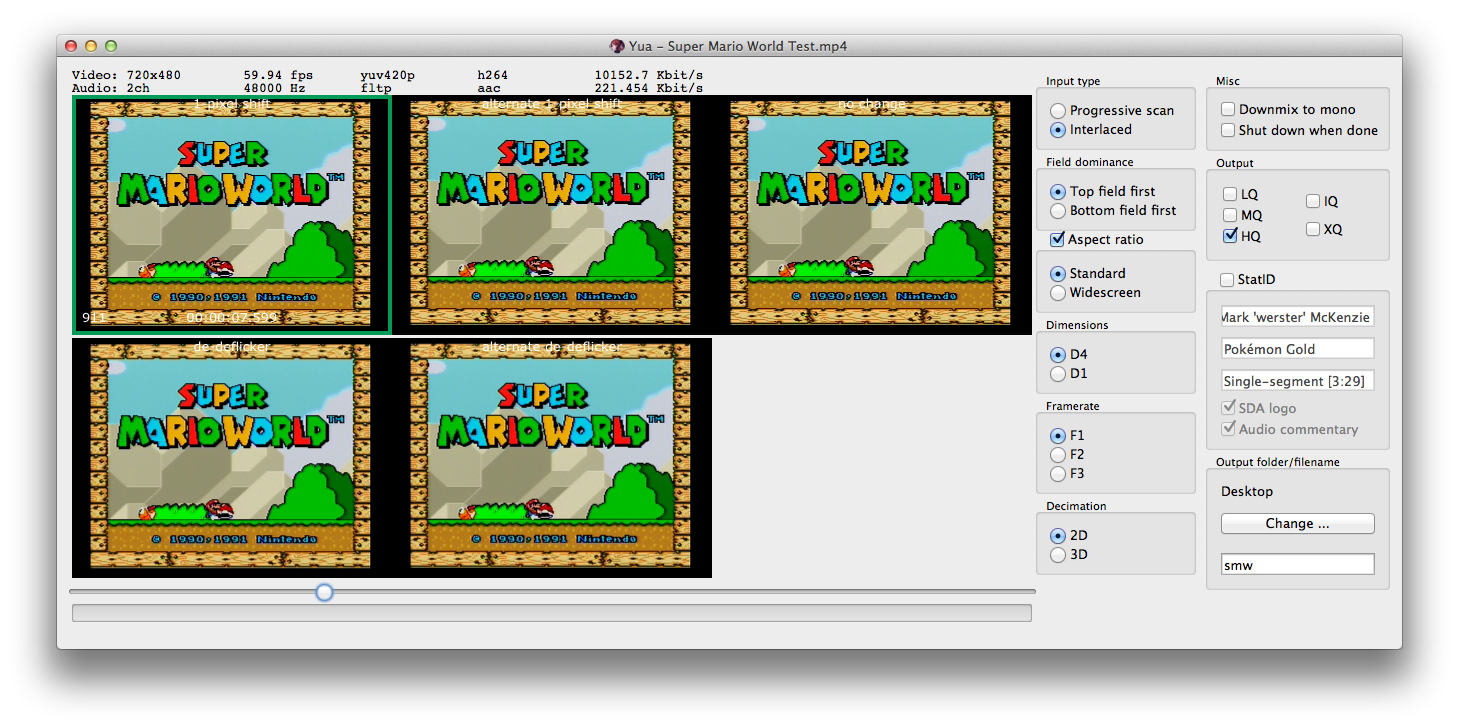Click the 48000 Hz audio rate text
The width and height of the screenshot is (1459, 728).
click(x=274, y=88)
